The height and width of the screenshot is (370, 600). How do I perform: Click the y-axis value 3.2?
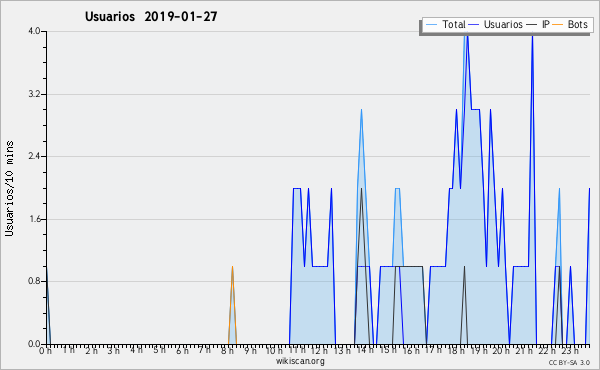point(34,94)
